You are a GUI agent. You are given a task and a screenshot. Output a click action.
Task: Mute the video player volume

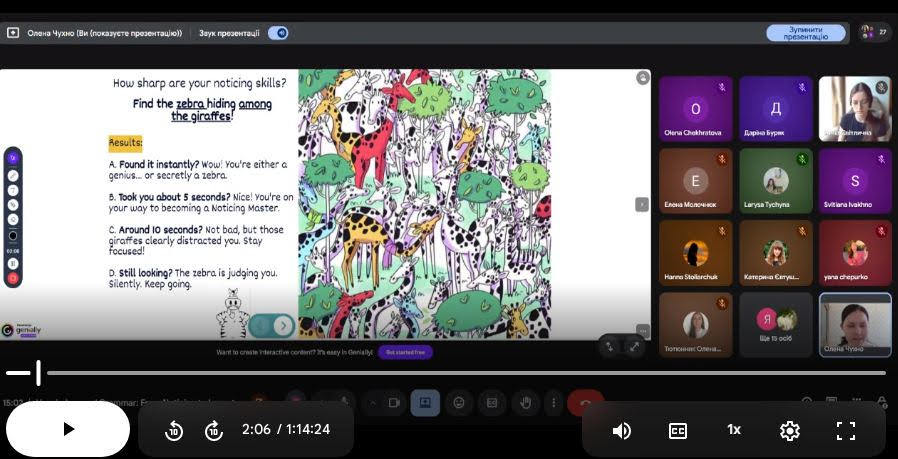[x=621, y=430]
